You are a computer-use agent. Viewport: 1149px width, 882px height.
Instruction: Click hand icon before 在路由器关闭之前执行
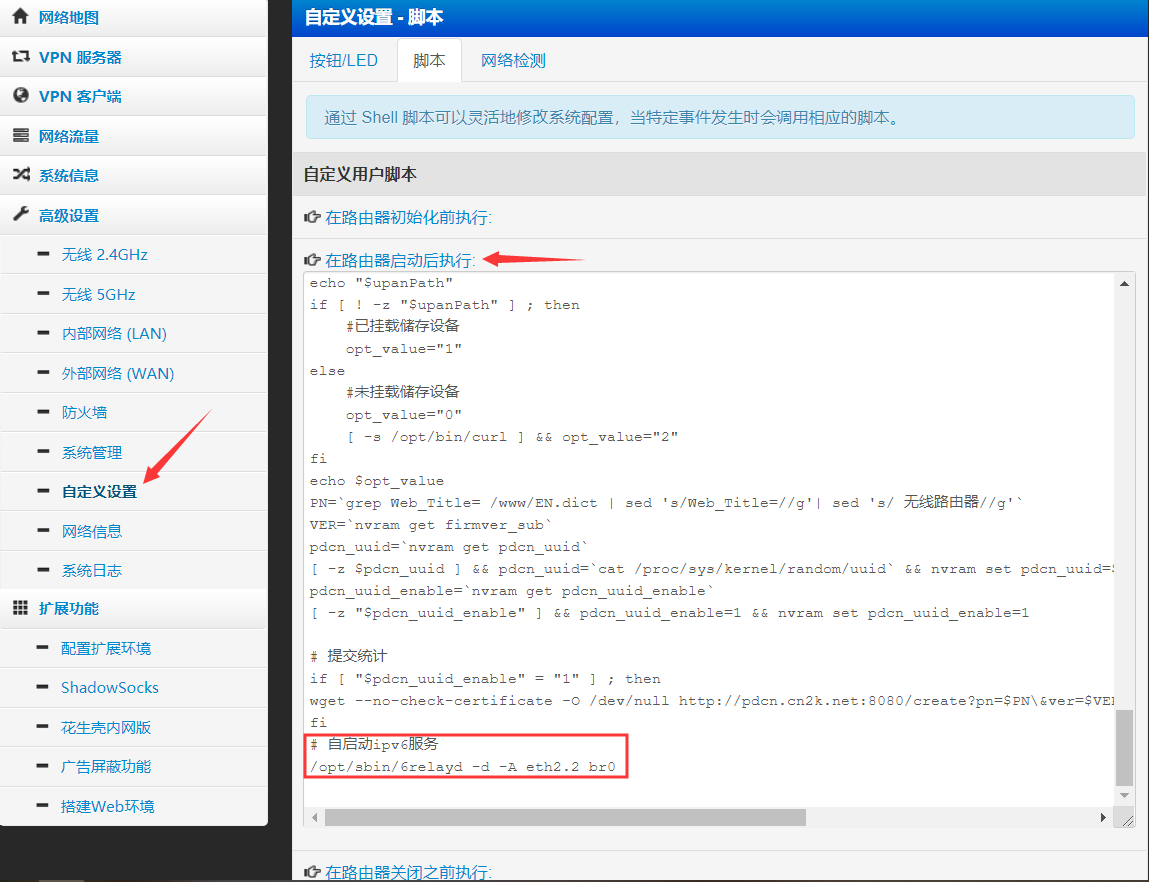pos(312,872)
